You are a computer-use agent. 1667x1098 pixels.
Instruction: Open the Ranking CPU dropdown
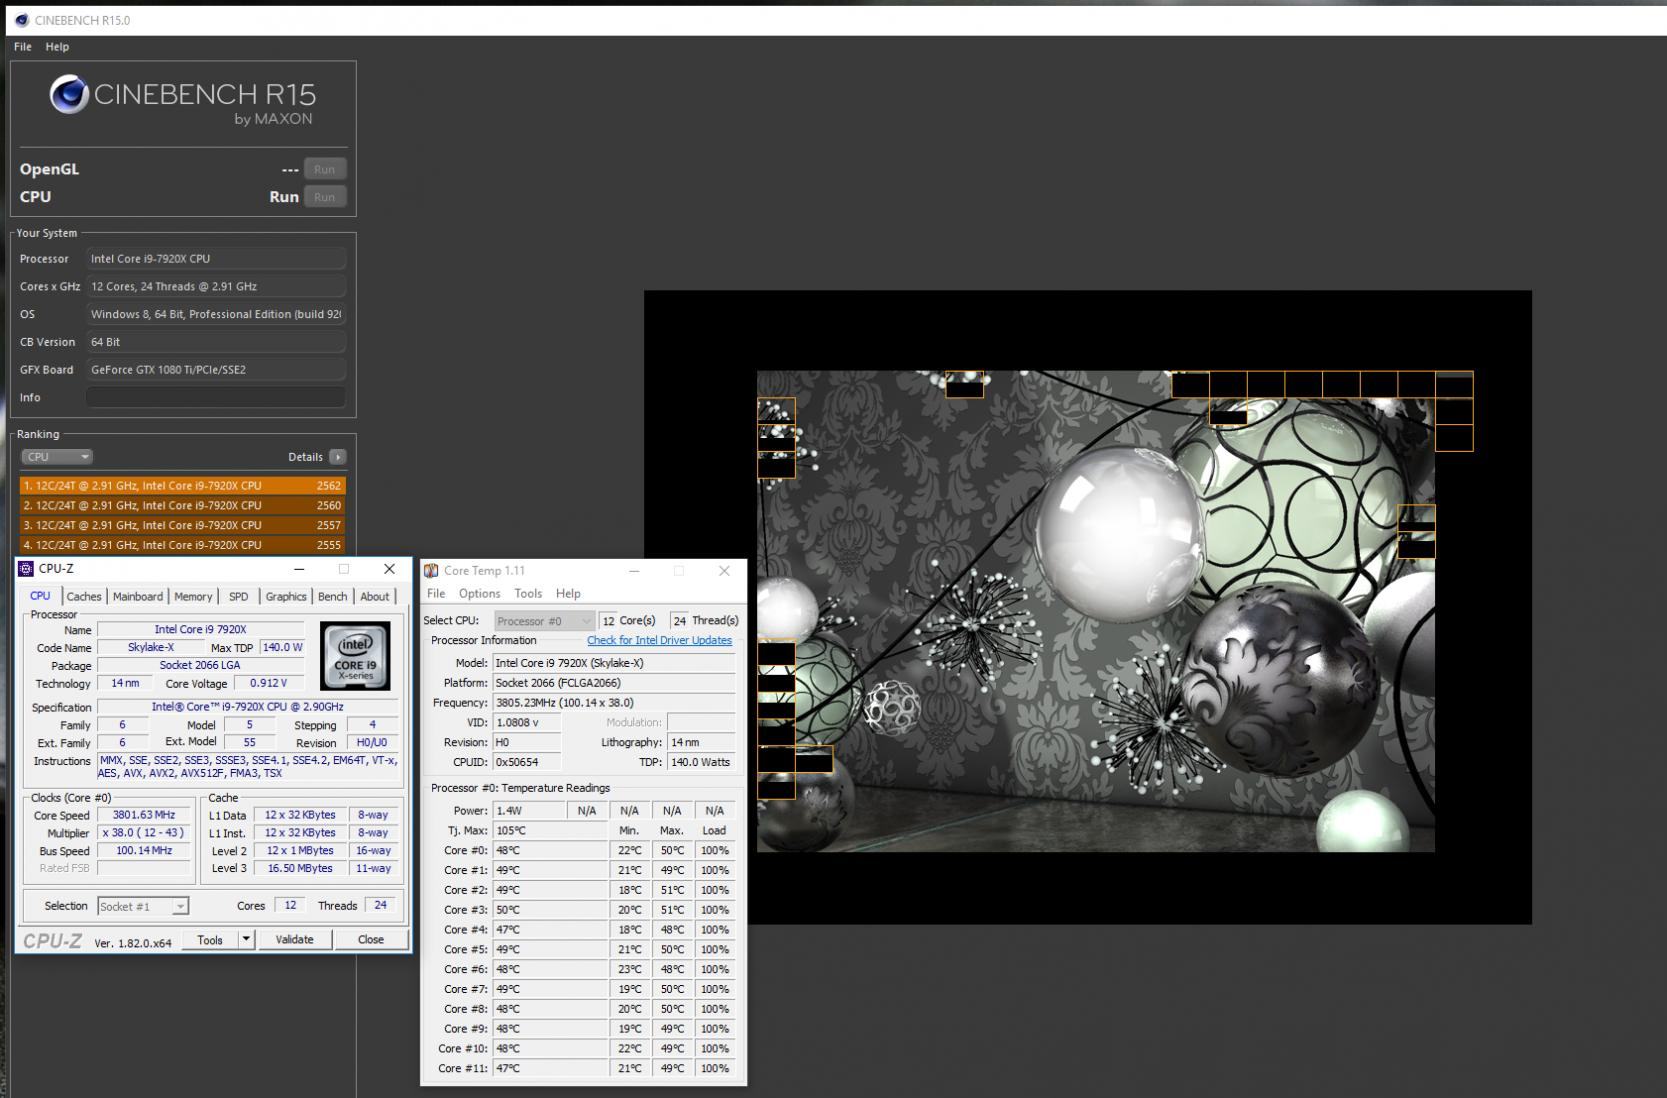coord(57,457)
